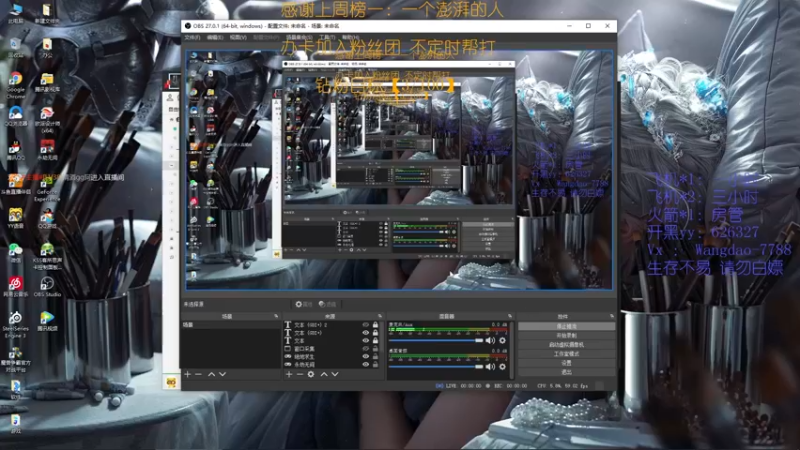Pop out the Scenes dock panel
Image resolution: width=800 pixels, height=450 pixels.
click(x=276, y=316)
